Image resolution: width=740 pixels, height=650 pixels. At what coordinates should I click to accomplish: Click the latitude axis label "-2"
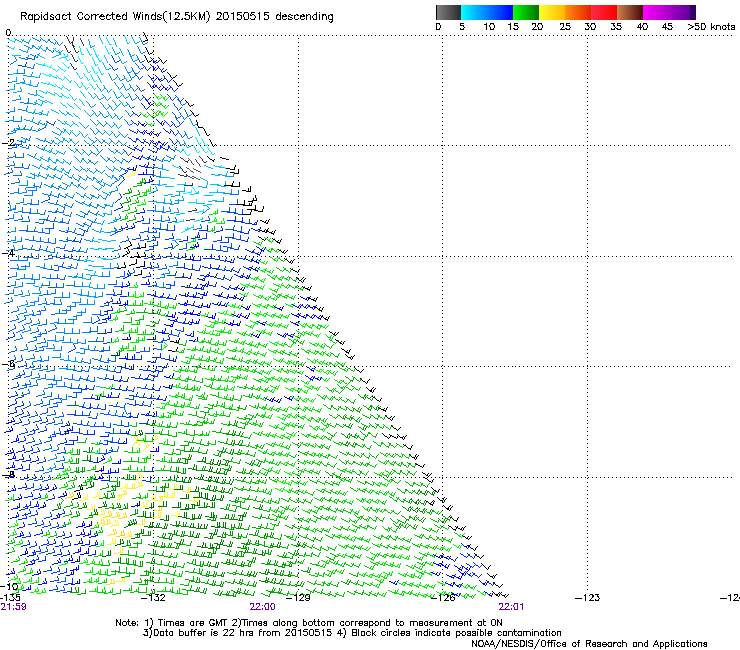pos(8,142)
